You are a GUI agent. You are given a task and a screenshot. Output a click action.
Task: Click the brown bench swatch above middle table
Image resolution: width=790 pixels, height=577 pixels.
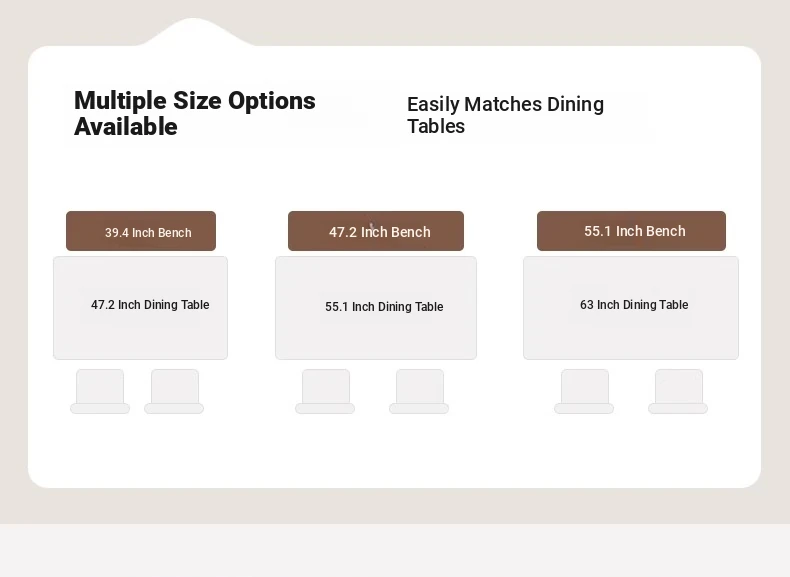click(376, 231)
